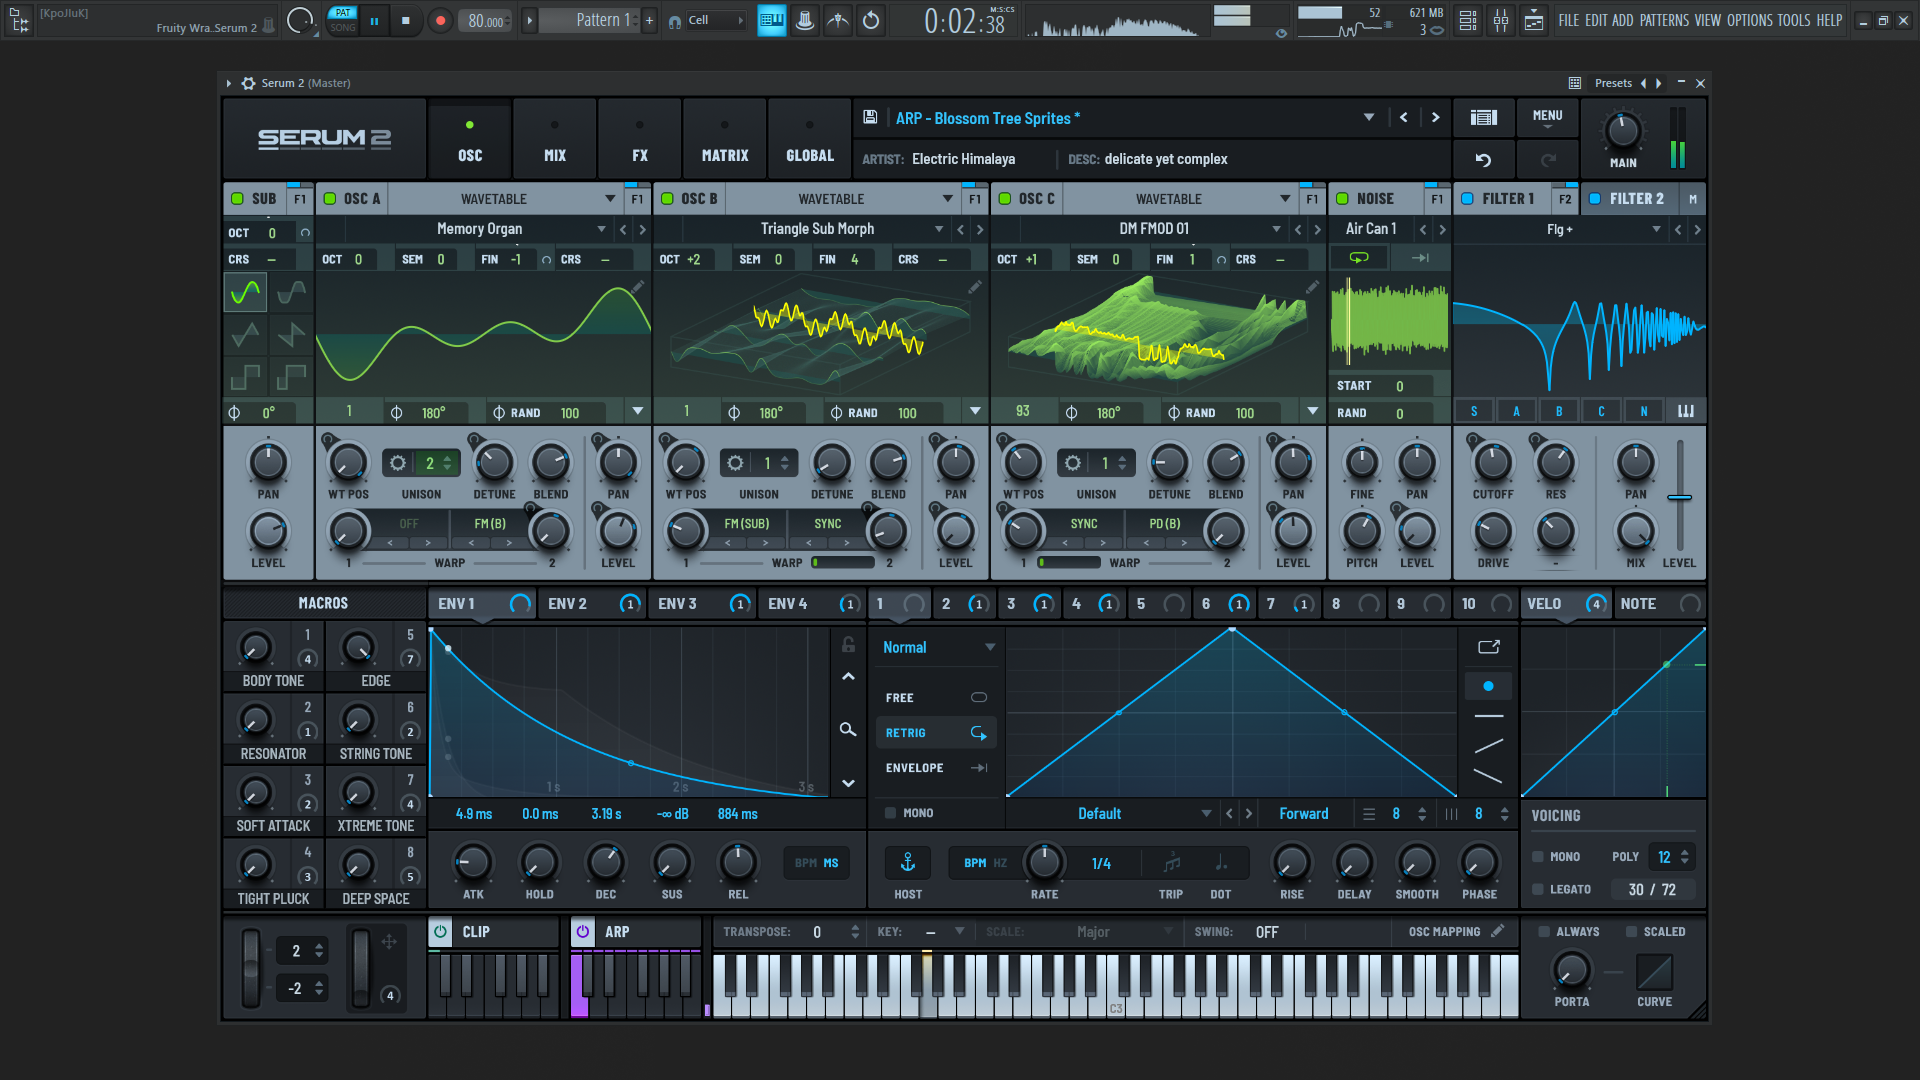Screen dimensions: 1920x1080
Task: Click the noise one-shot arrow icon
Action: pos(1420,258)
